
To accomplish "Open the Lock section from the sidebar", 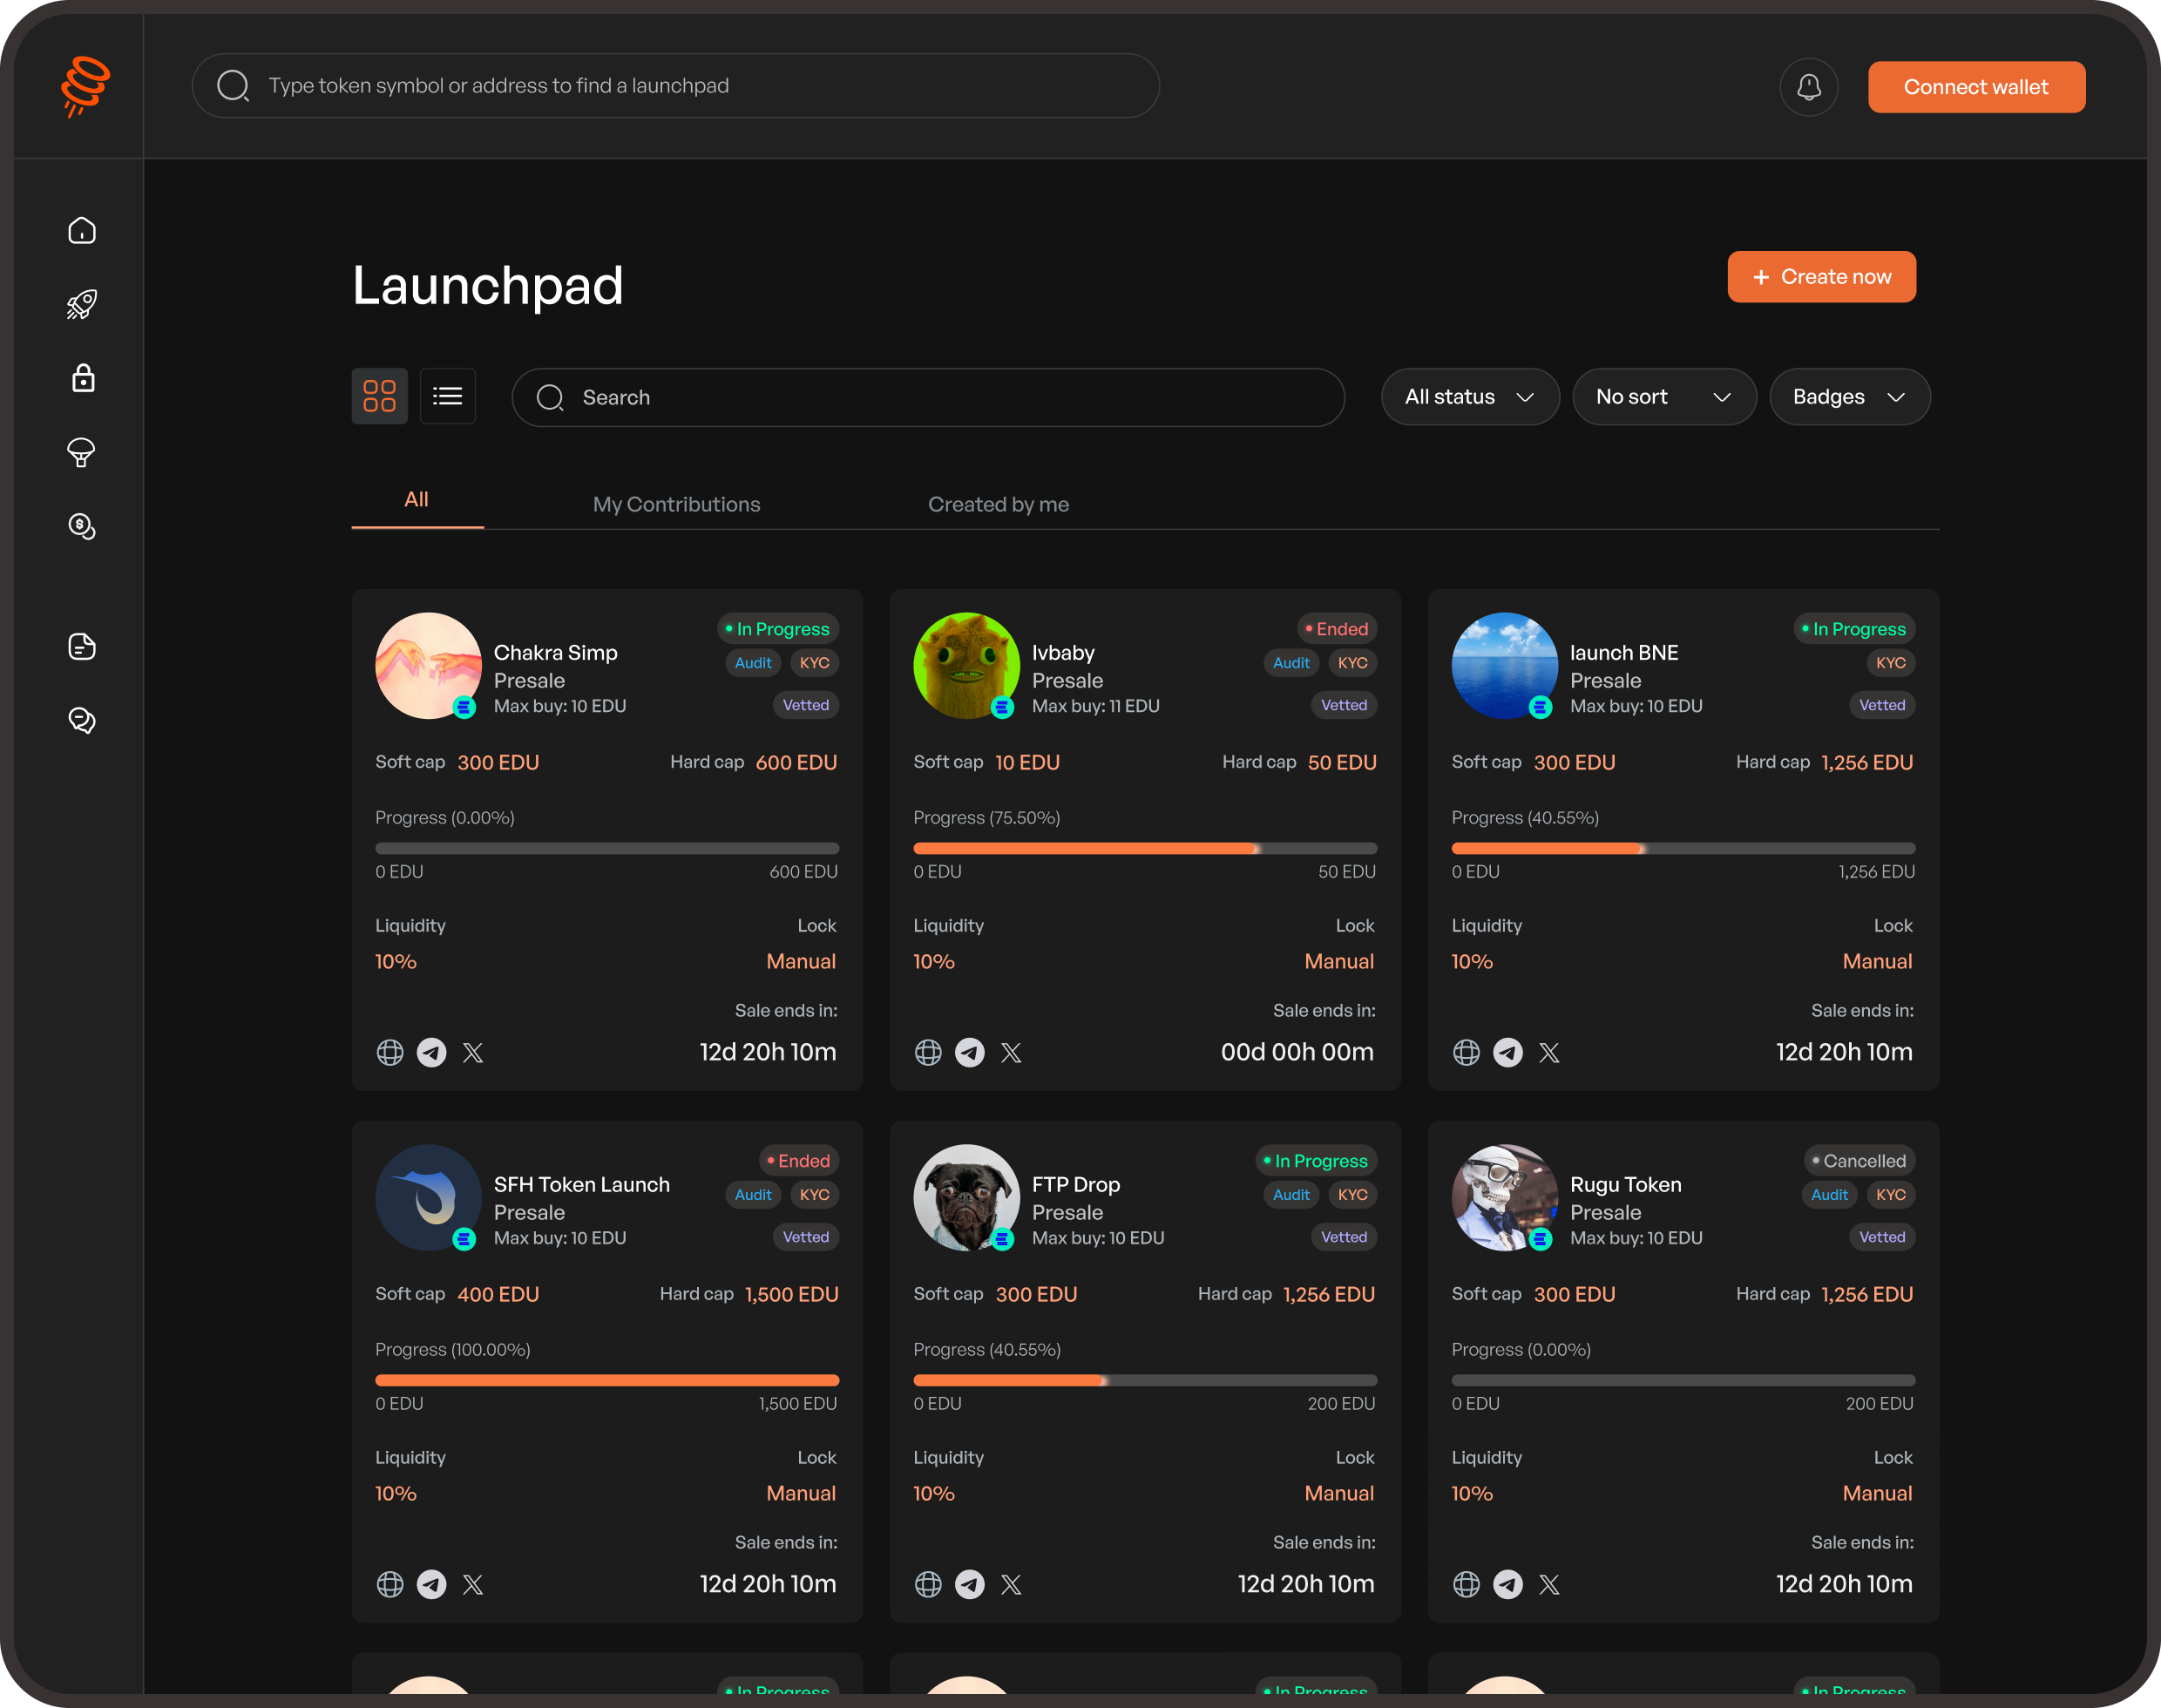I will click(82, 378).
